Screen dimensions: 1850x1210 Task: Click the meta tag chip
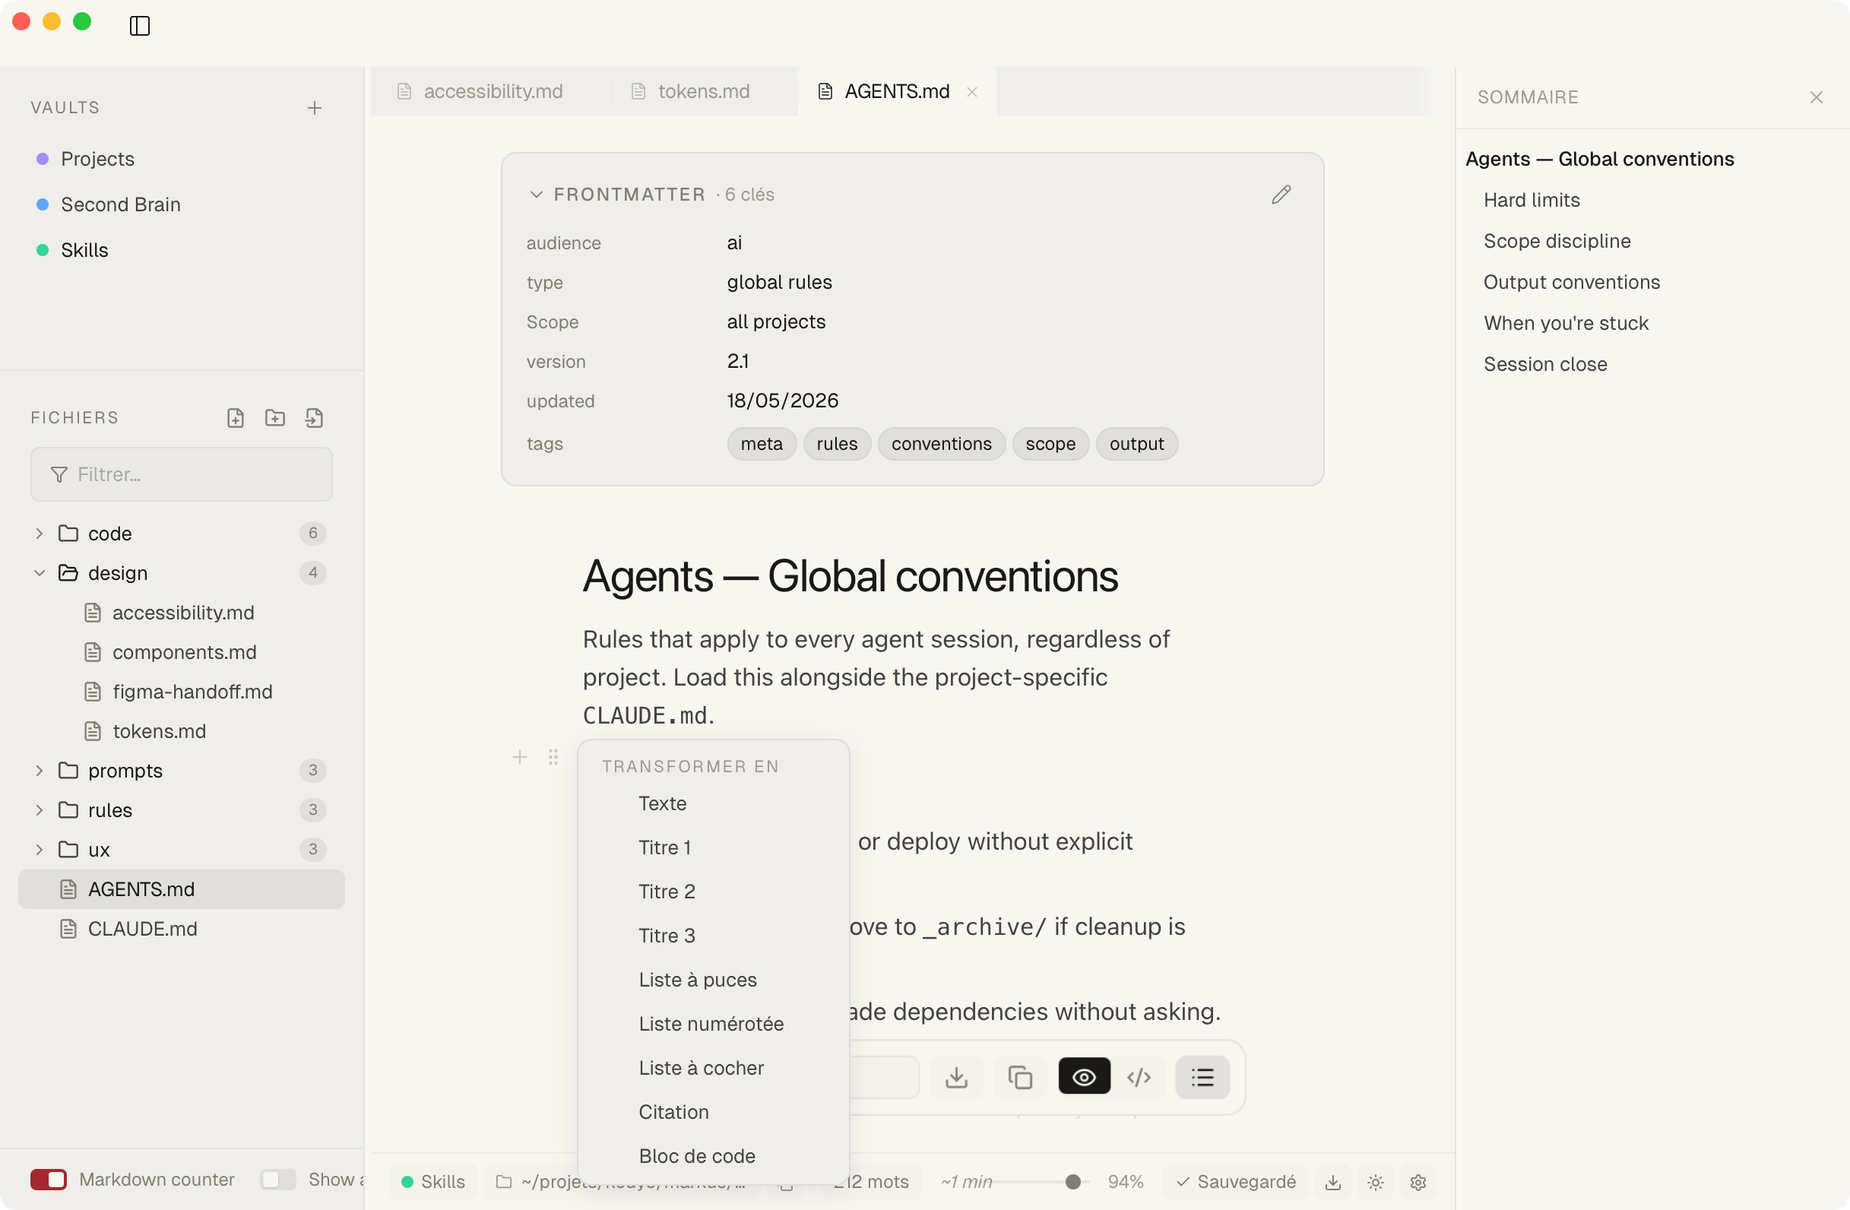point(761,444)
